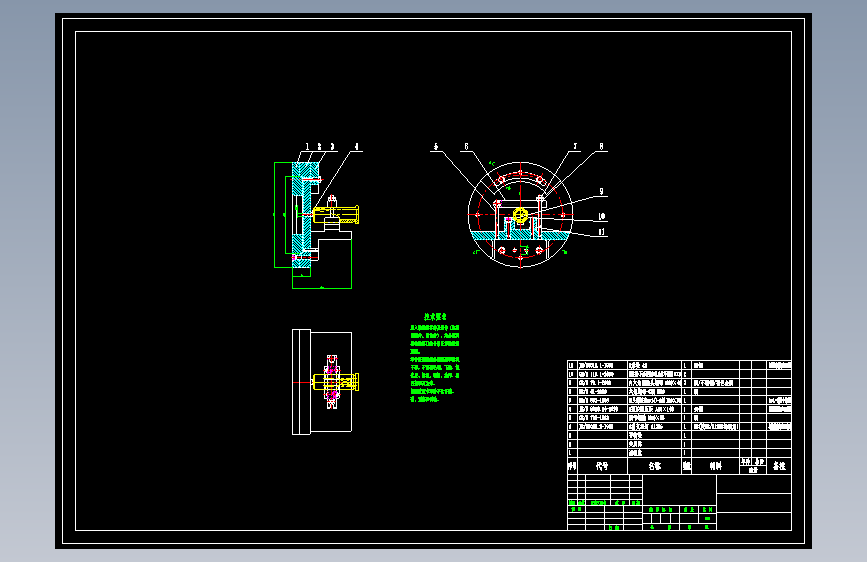Click the 代号 header cell in parts table

602,466
